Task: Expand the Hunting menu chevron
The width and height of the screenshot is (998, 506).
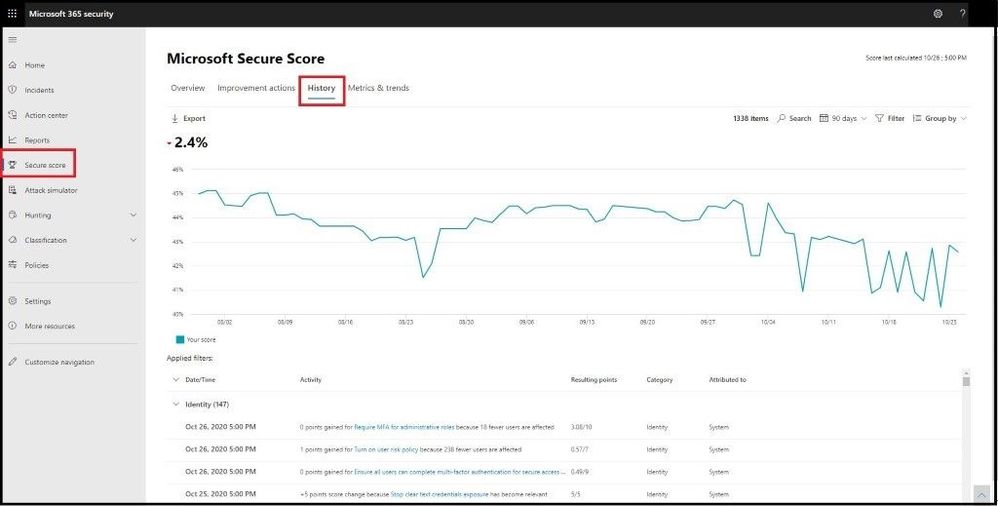Action: (x=133, y=215)
